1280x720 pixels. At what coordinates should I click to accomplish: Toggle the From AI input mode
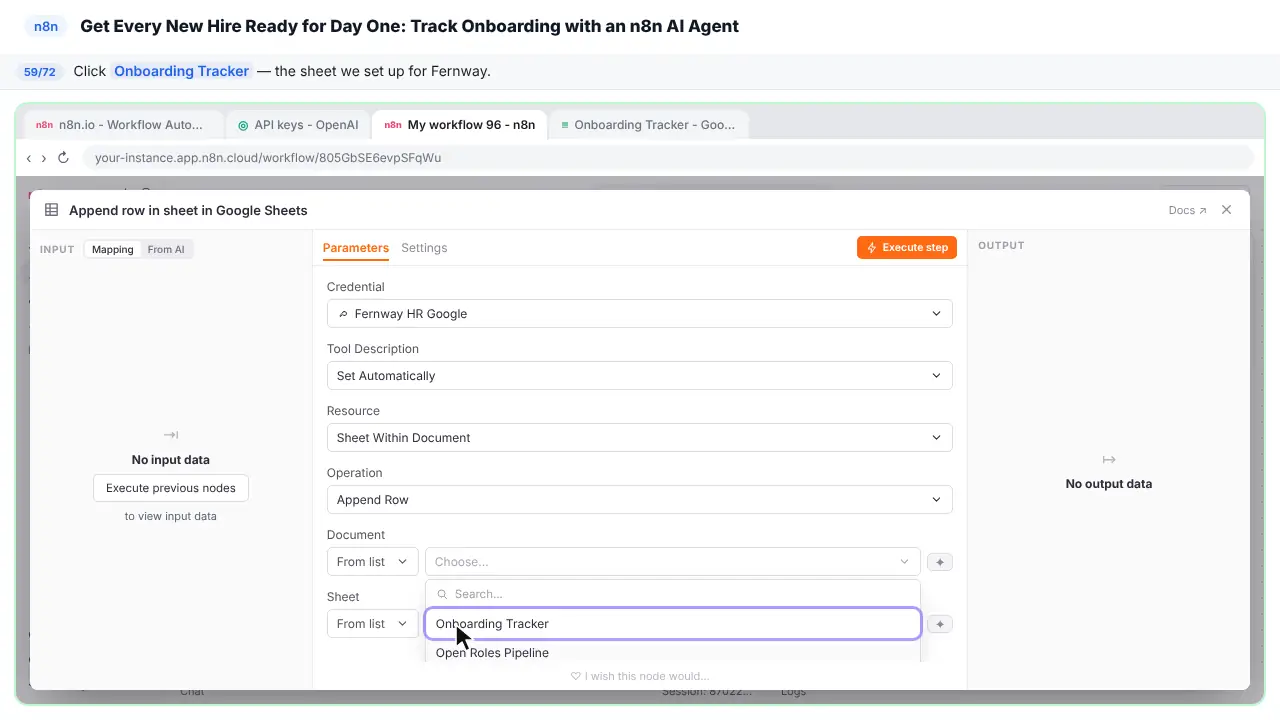[x=166, y=249]
